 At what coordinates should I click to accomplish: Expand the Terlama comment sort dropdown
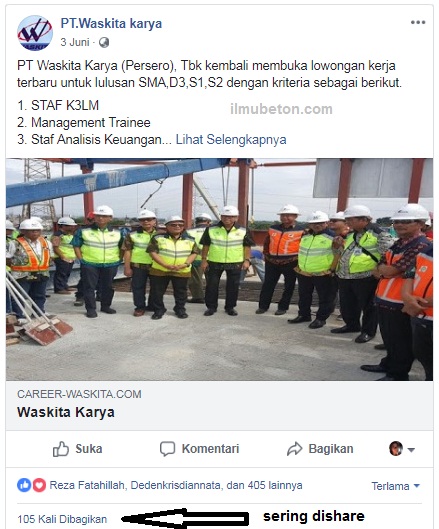395,486
